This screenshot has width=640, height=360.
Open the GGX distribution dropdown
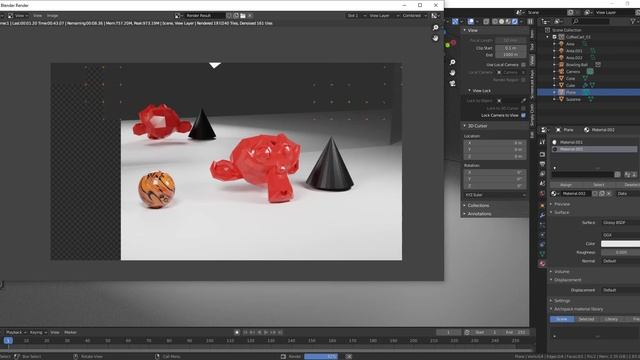click(x=621, y=235)
